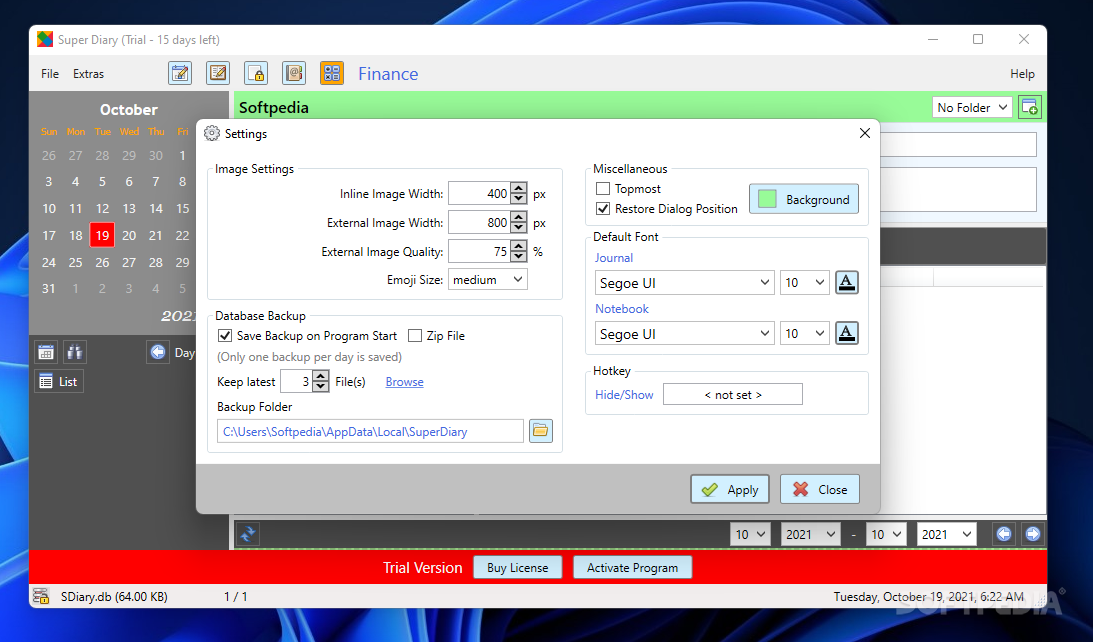The image size is (1093, 642).
Task: Click the Journal label in Default Font
Action: 613,258
